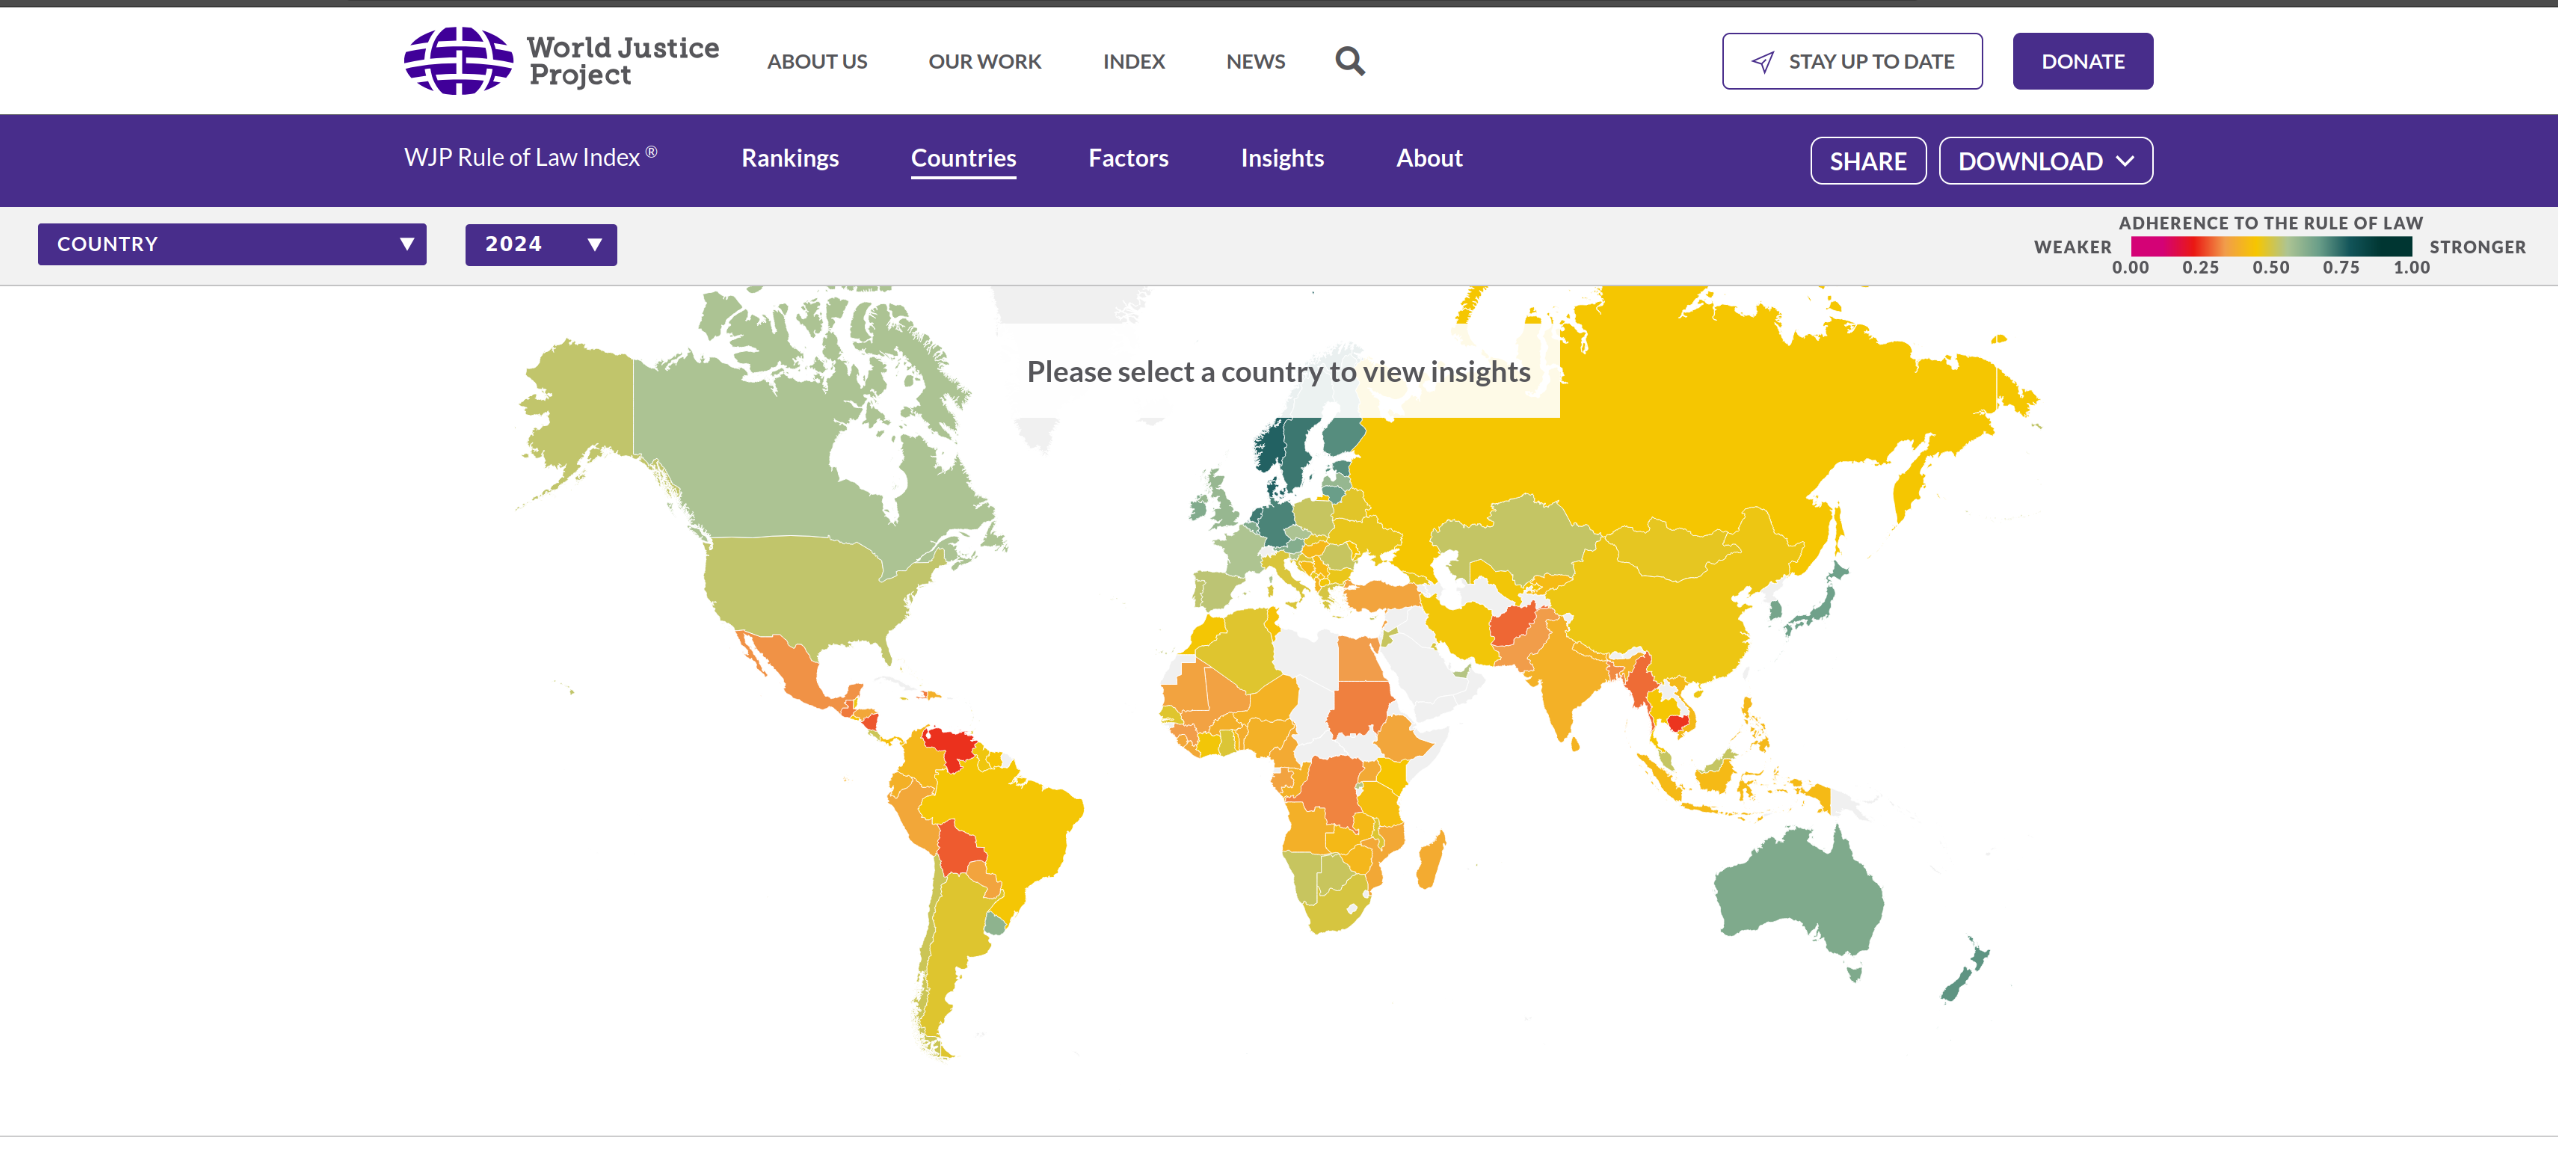Switch to the Factors tab
This screenshot has height=1154, width=2558.
pyautogui.click(x=1128, y=158)
